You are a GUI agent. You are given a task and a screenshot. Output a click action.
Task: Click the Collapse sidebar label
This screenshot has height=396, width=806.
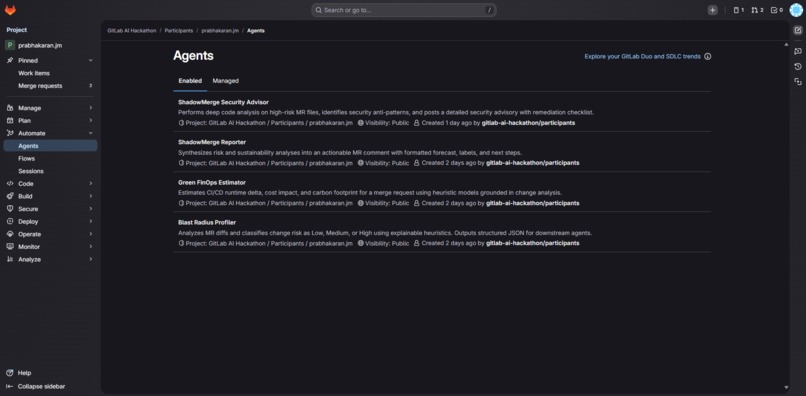coord(42,386)
